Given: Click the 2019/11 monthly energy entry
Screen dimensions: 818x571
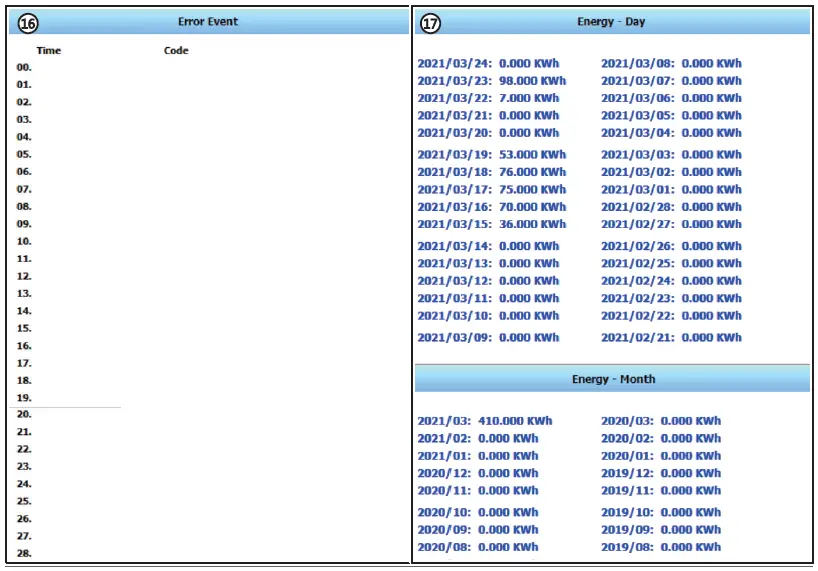Looking at the screenshot, I should (661, 491).
